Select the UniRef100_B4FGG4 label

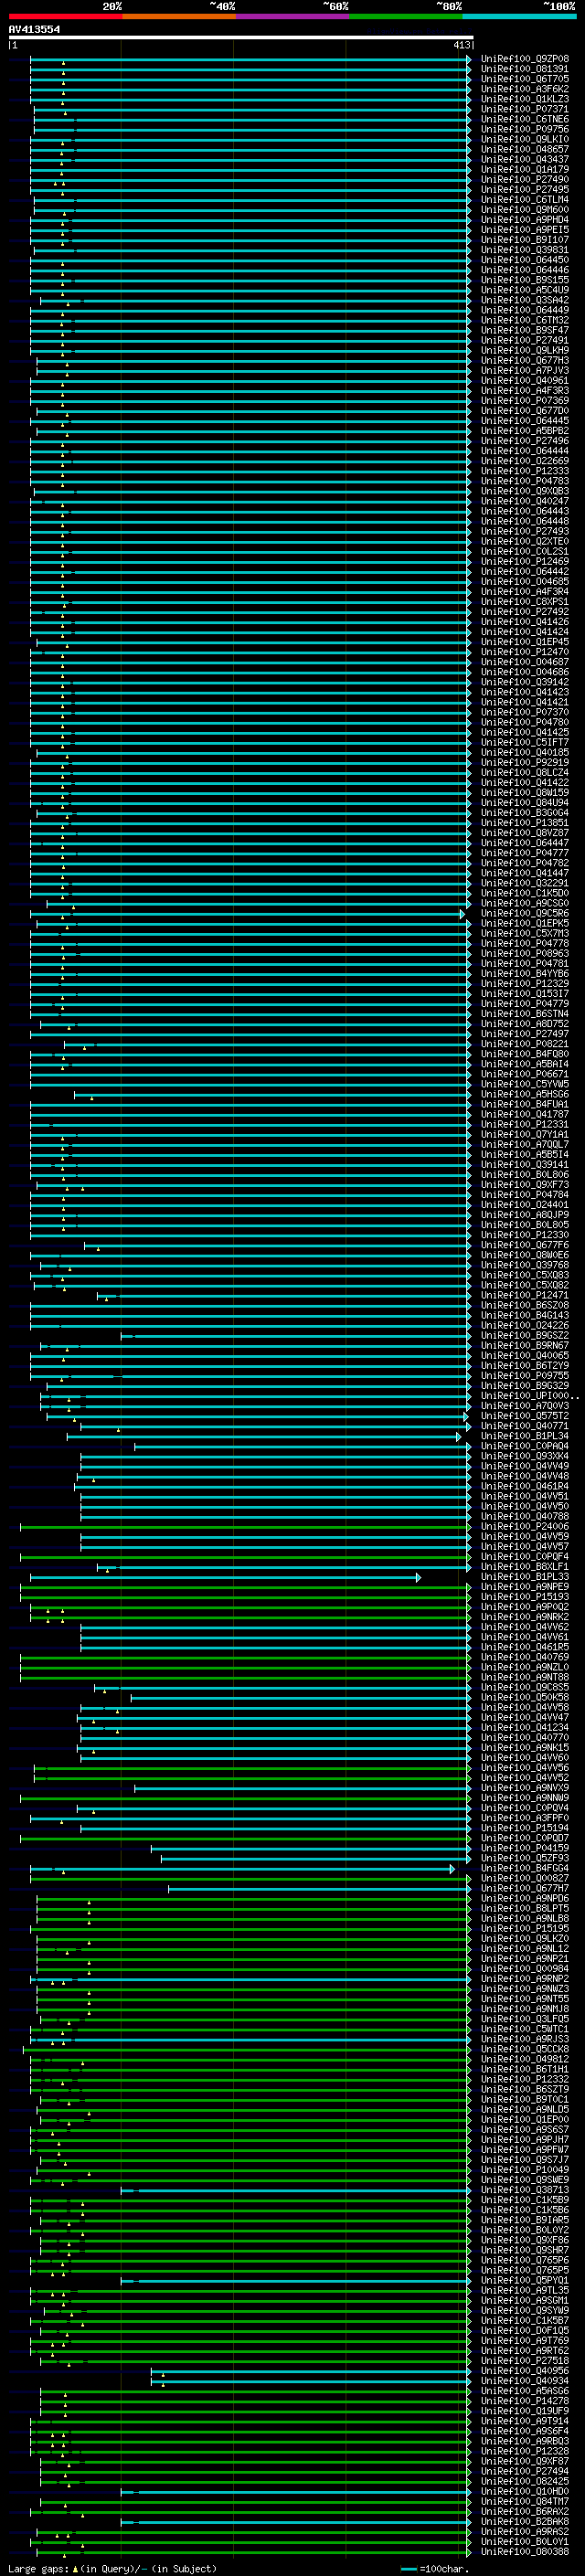(x=524, y=1868)
